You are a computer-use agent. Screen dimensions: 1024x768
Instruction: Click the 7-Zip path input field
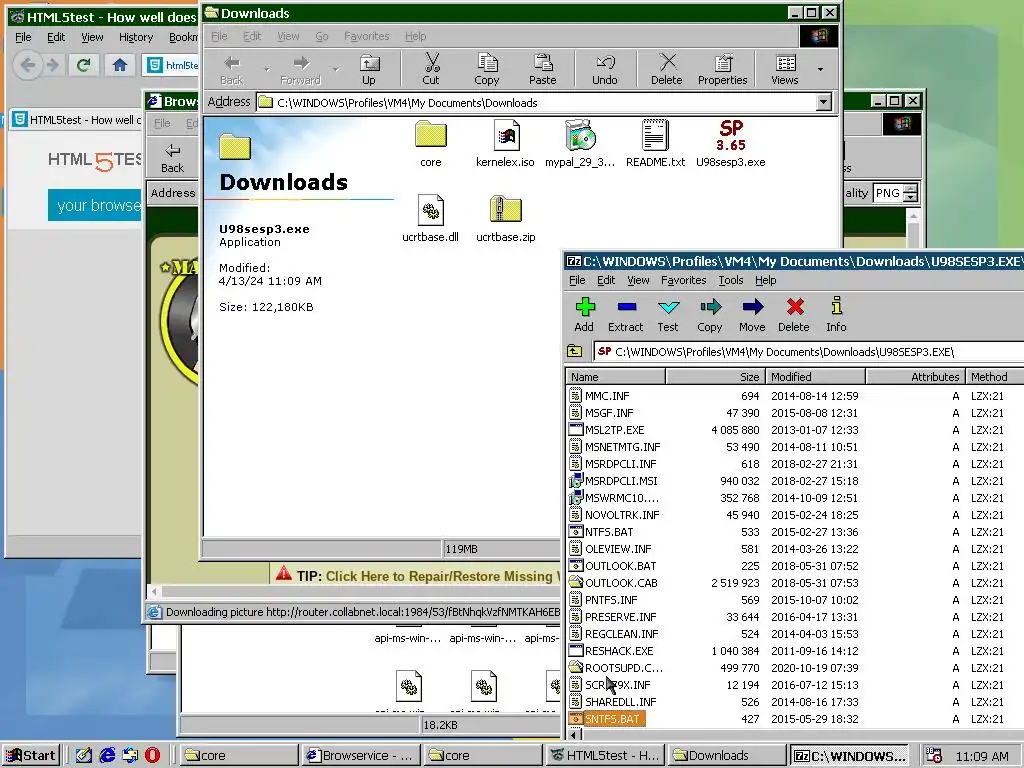tap(808, 351)
